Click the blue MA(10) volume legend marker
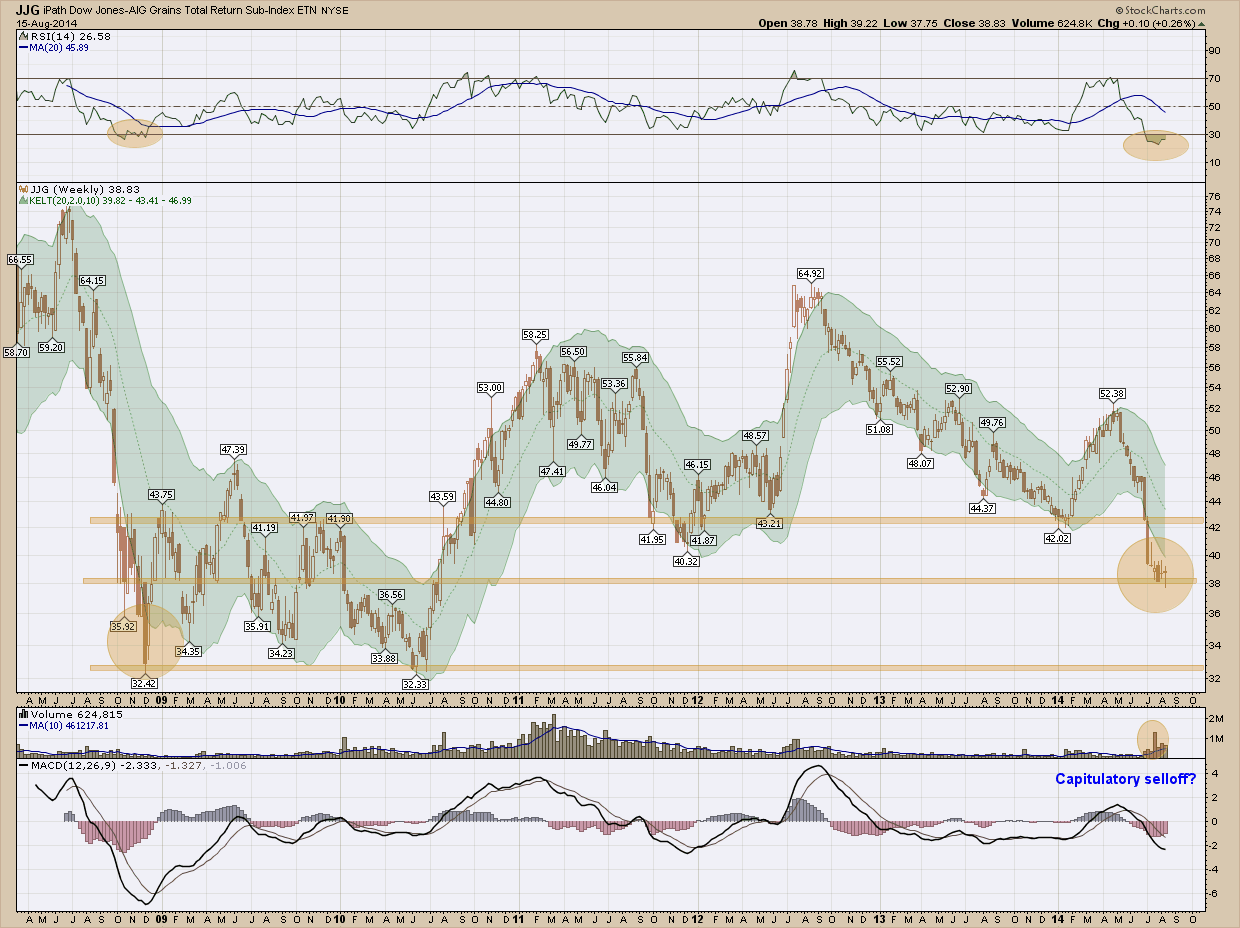The image size is (1240, 928). (x=23, y=726)
